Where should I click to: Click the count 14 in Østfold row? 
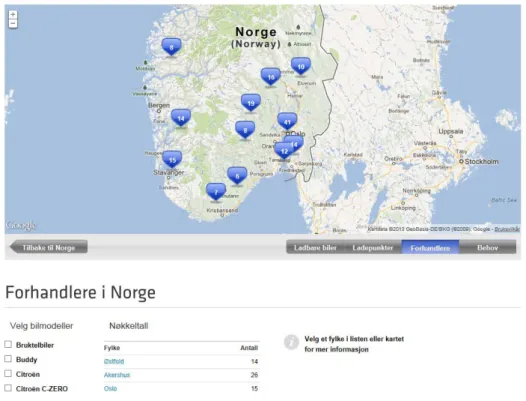pyautogui.click(x=254, y=361)
